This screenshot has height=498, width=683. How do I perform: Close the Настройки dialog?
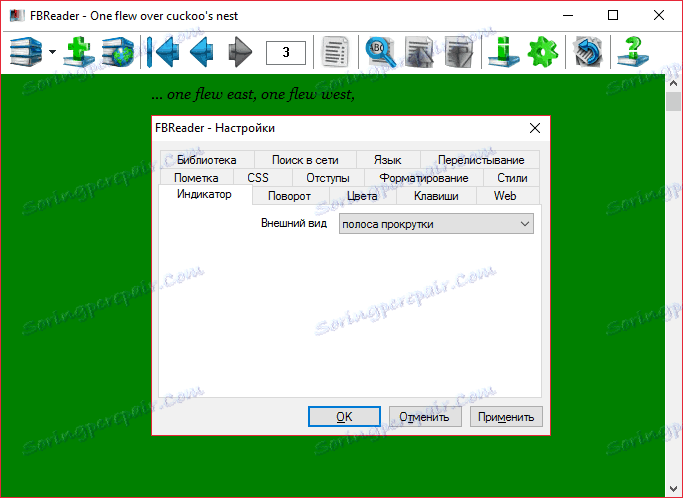pos(535,128)
